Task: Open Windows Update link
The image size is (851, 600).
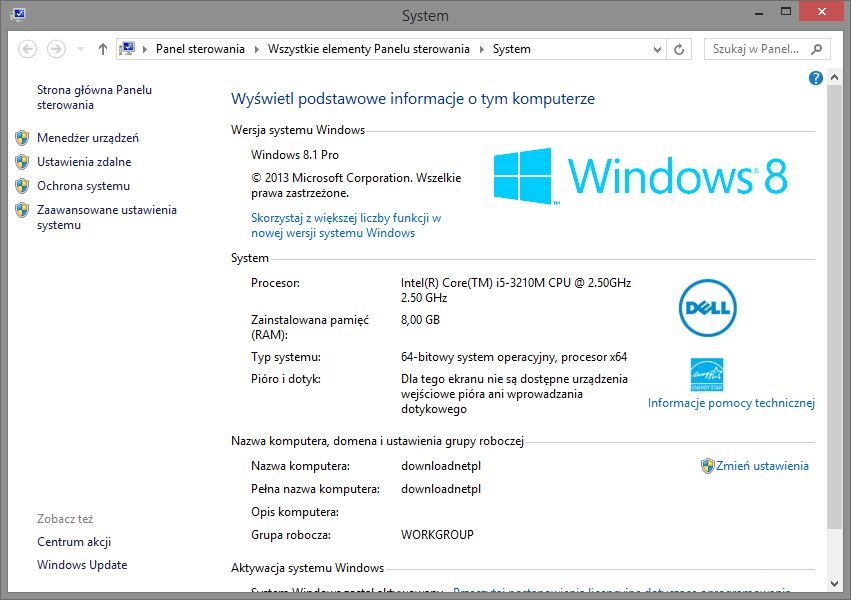Action: pos(82,565)
